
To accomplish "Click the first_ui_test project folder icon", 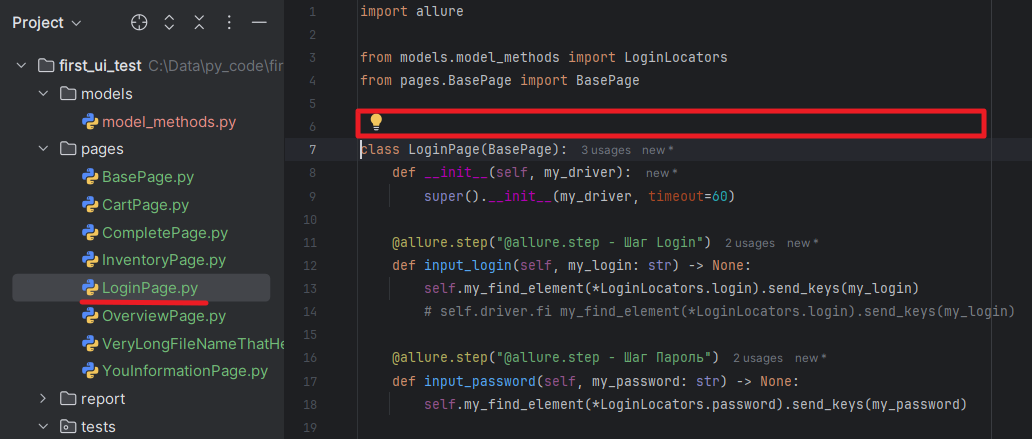I will 45,66.
